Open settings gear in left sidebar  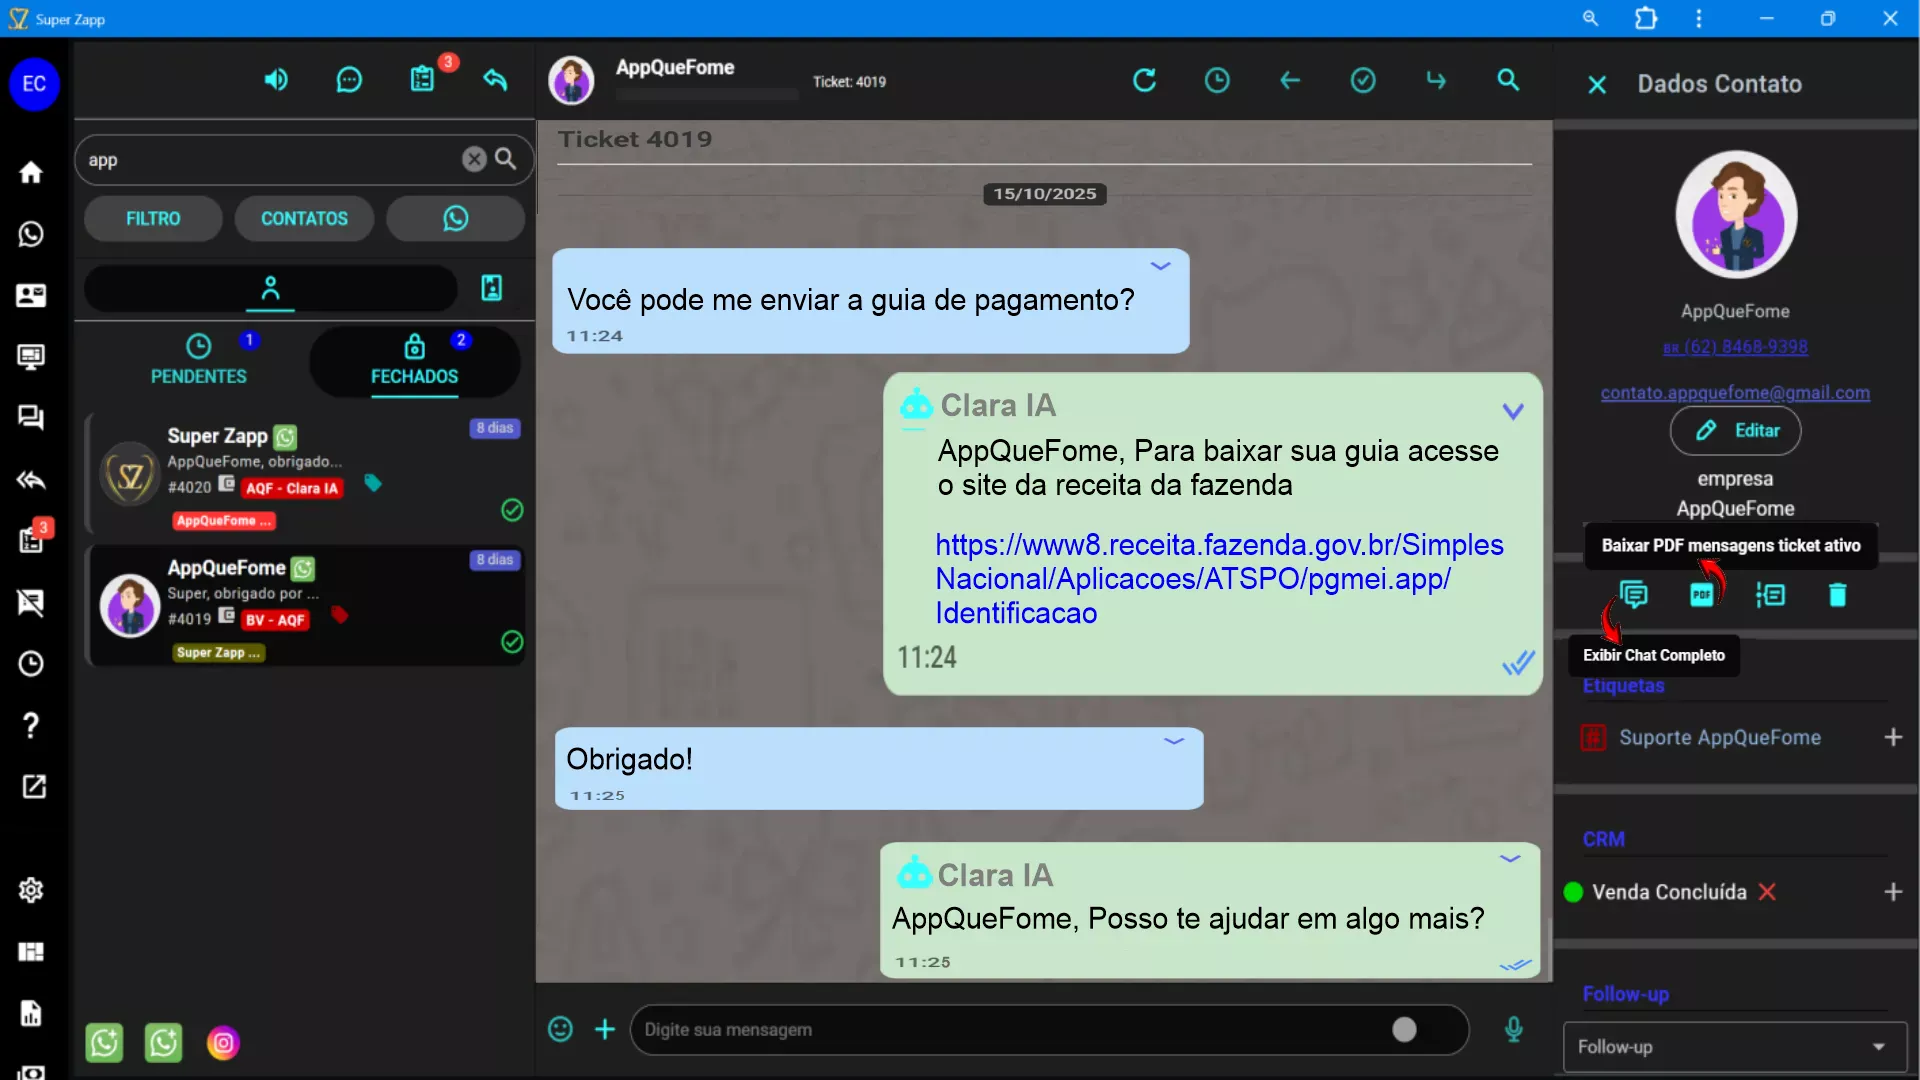(31, 890)
